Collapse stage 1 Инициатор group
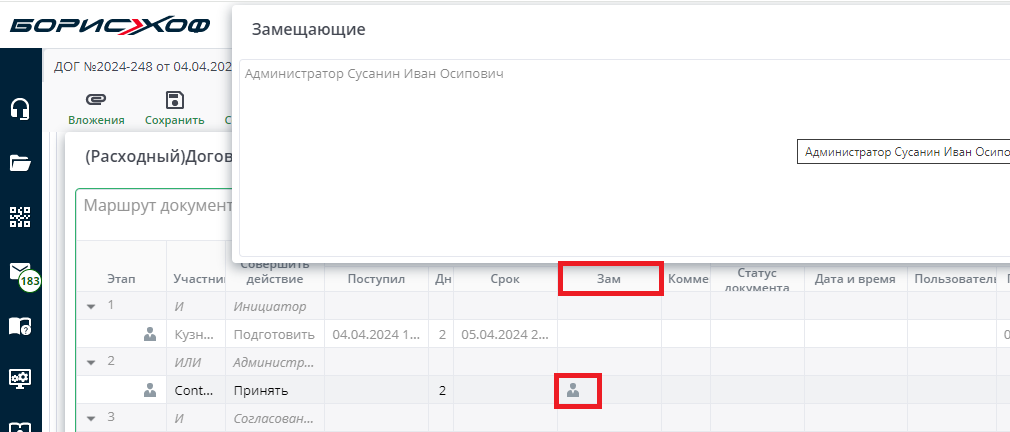 pyautogui.click(x=91, y=306)
